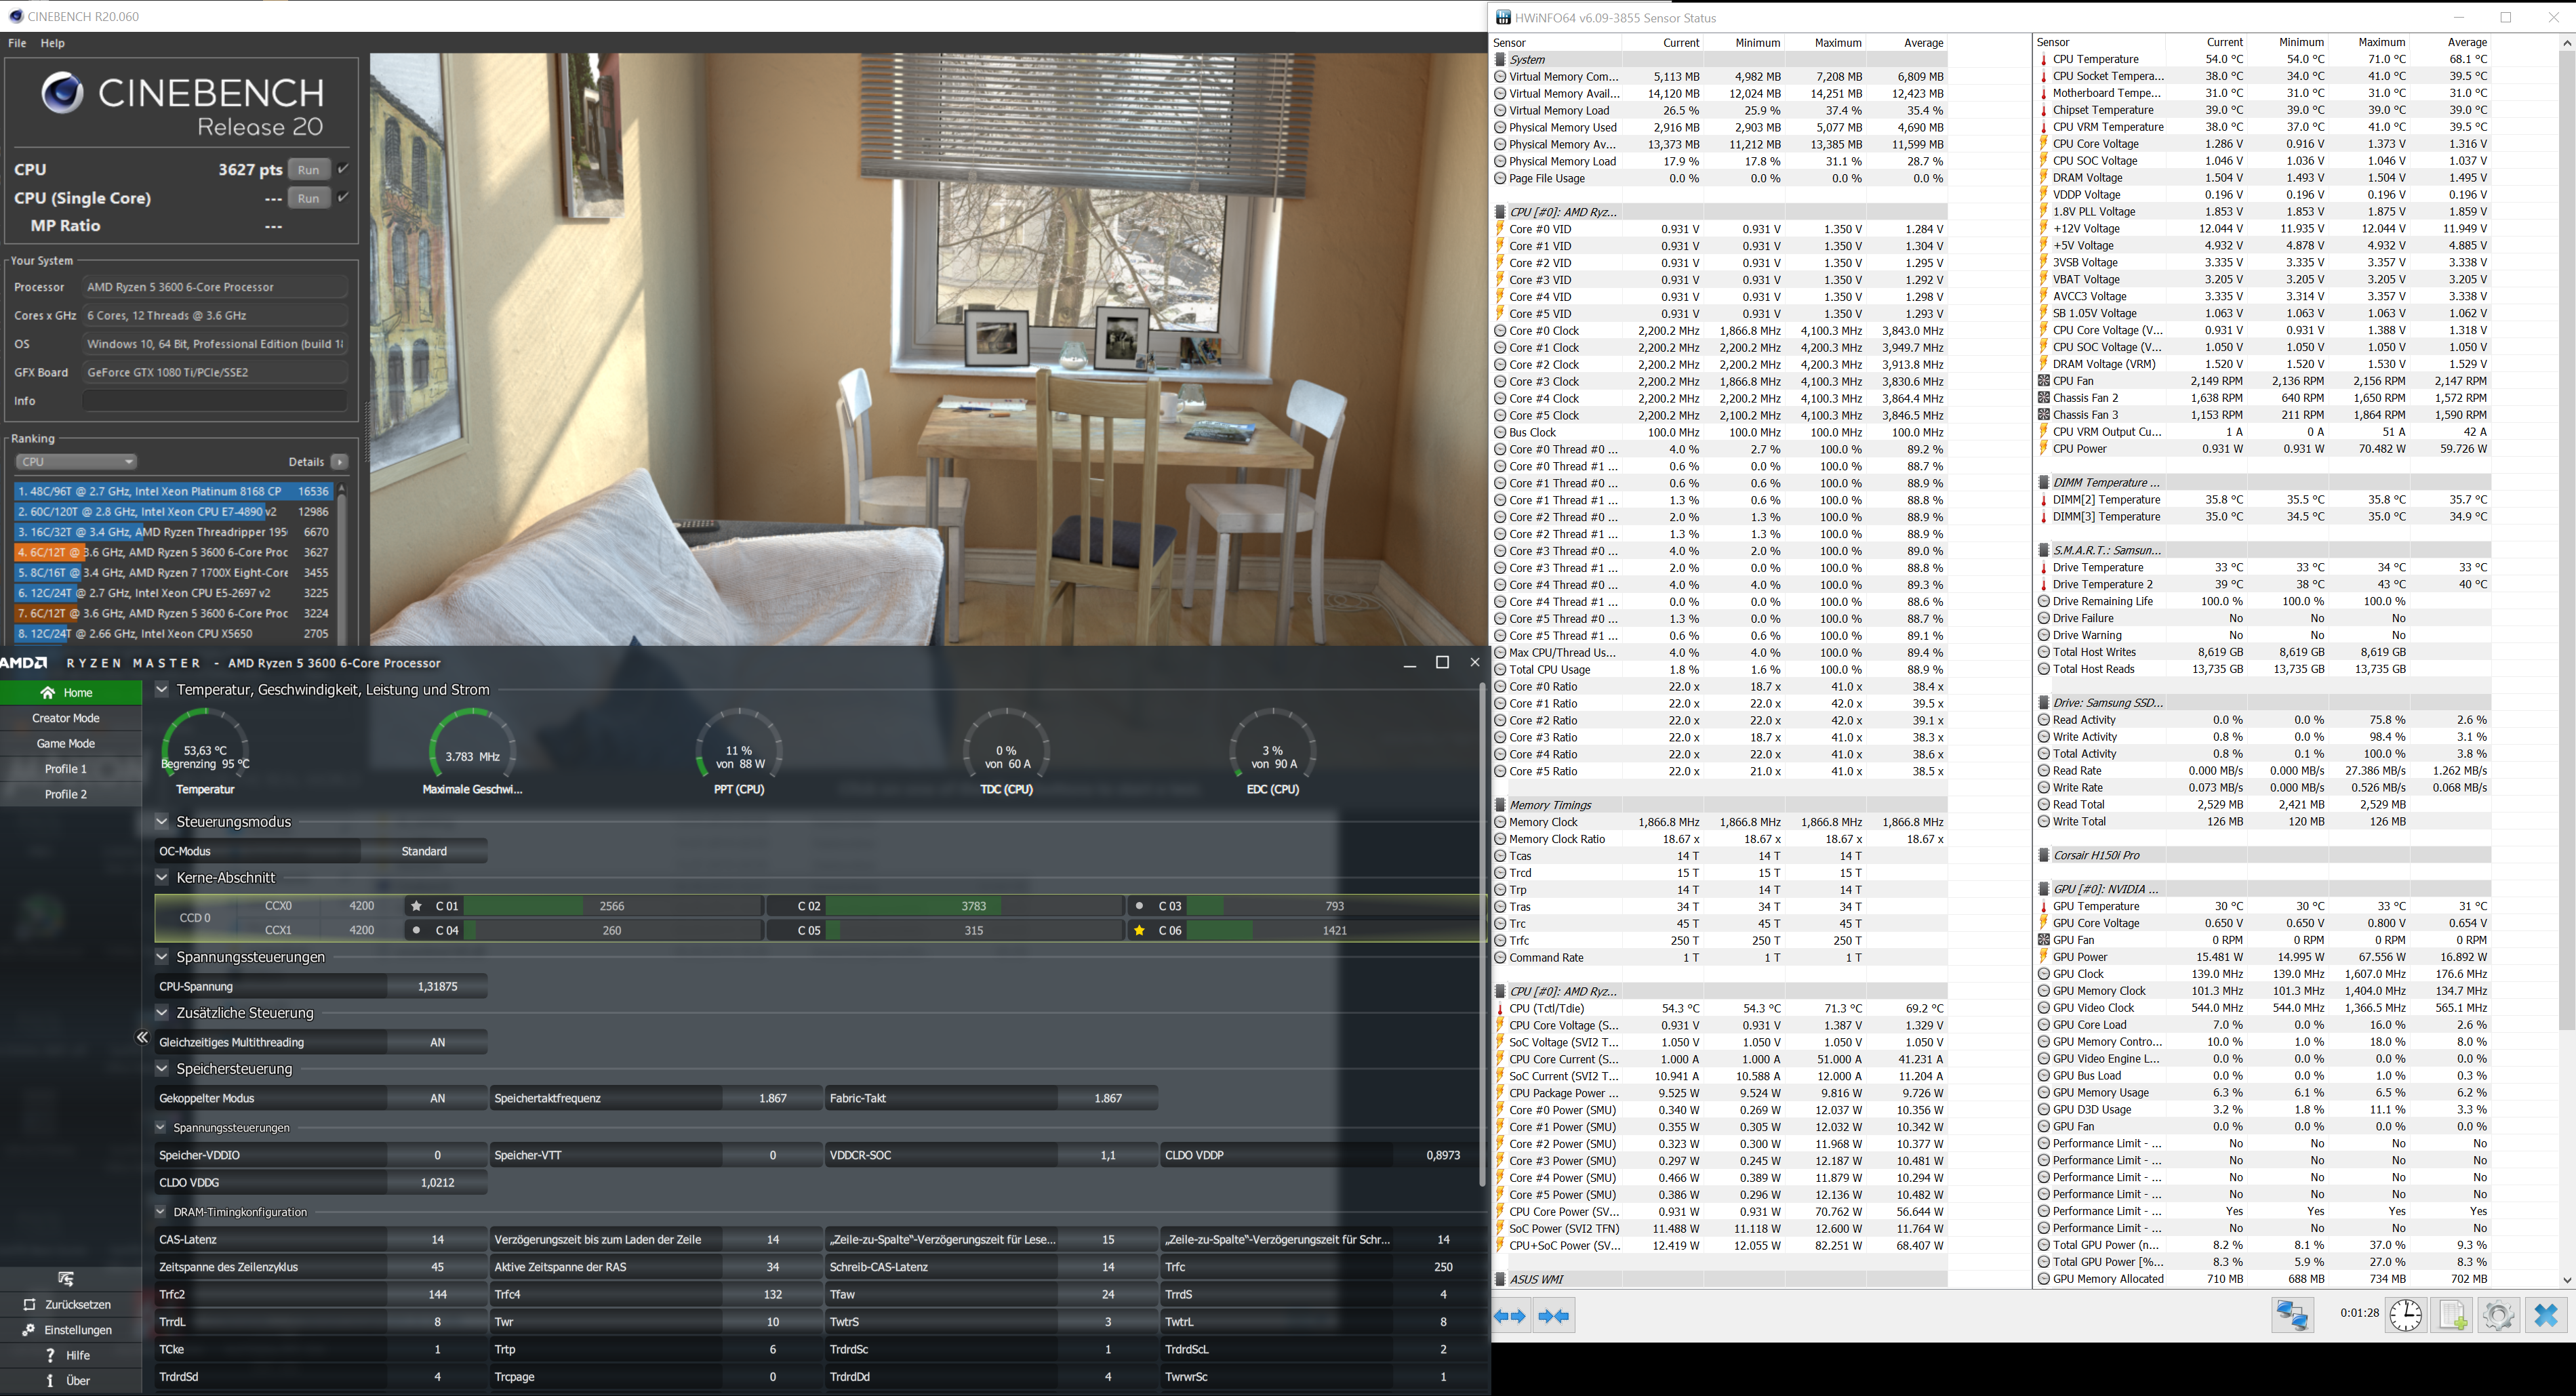The width and height of the screenshot is (2576, 1396).
Task: Click the Cinebench Info input field
Action: tap(215, 401)
